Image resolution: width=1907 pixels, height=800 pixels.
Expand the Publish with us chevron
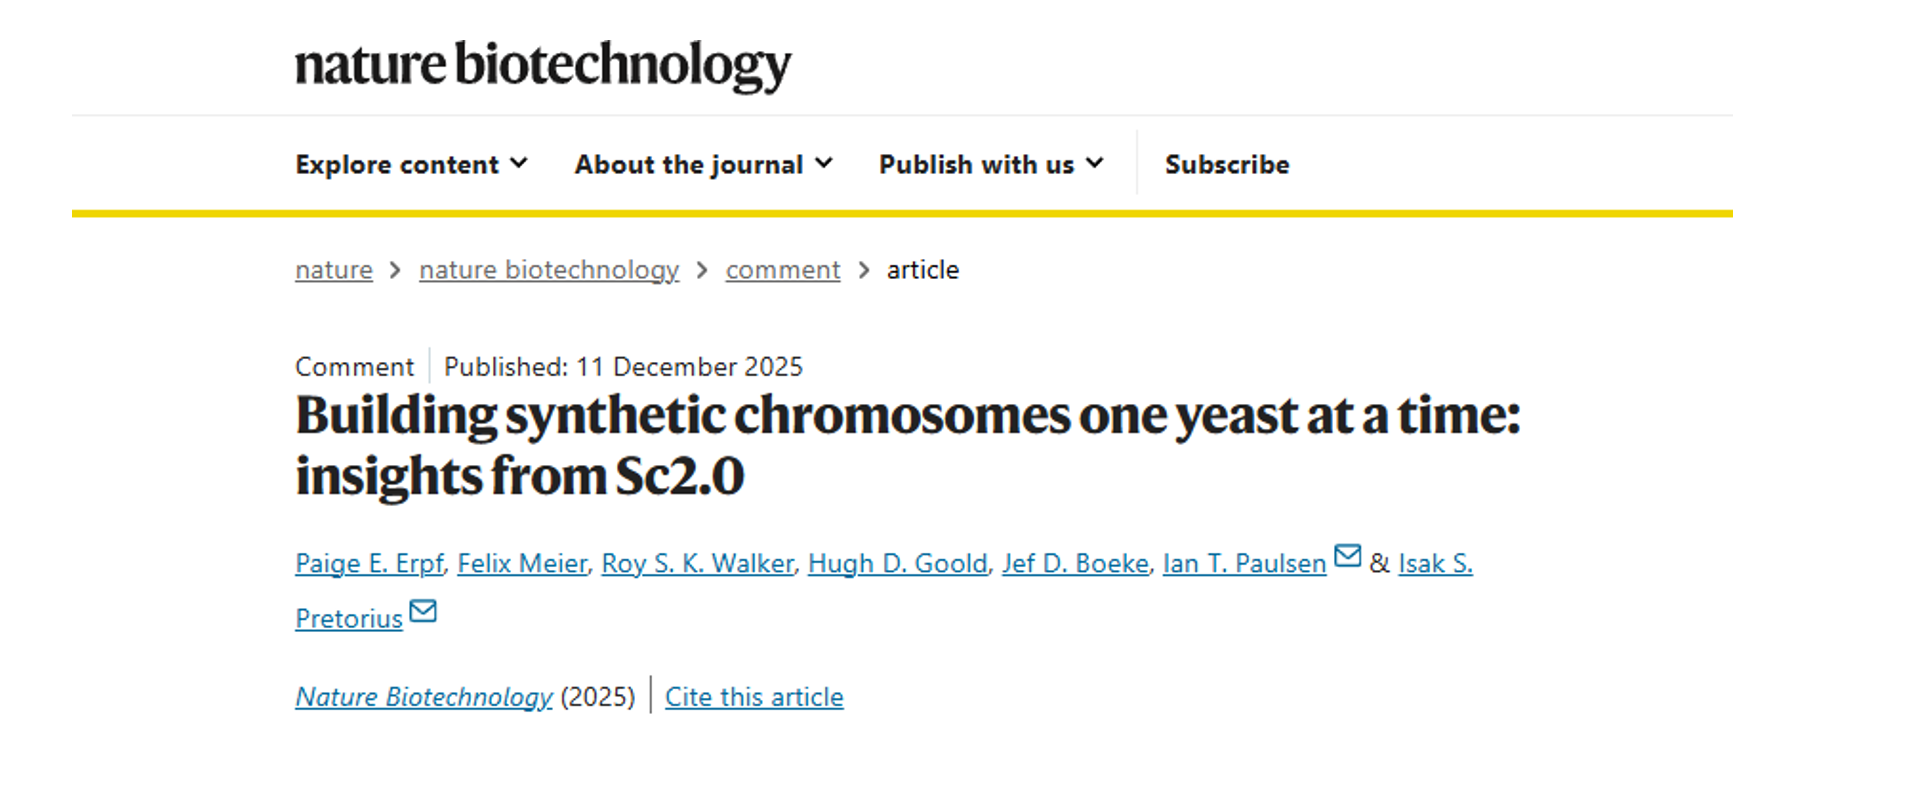click(x=1096, y=163)
